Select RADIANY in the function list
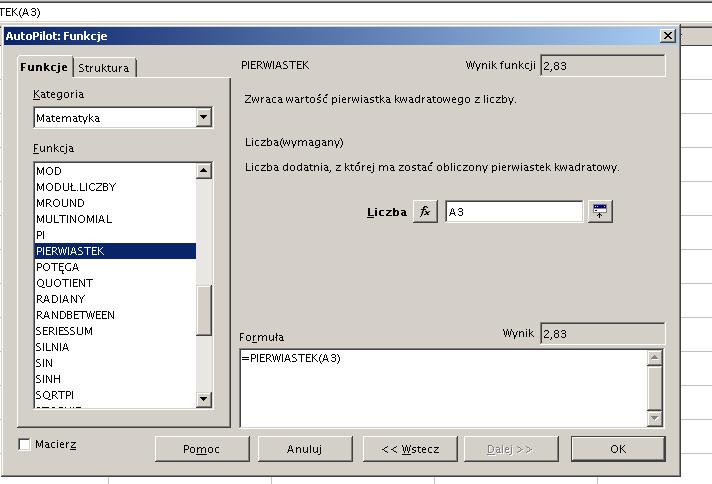 point(115,299)
